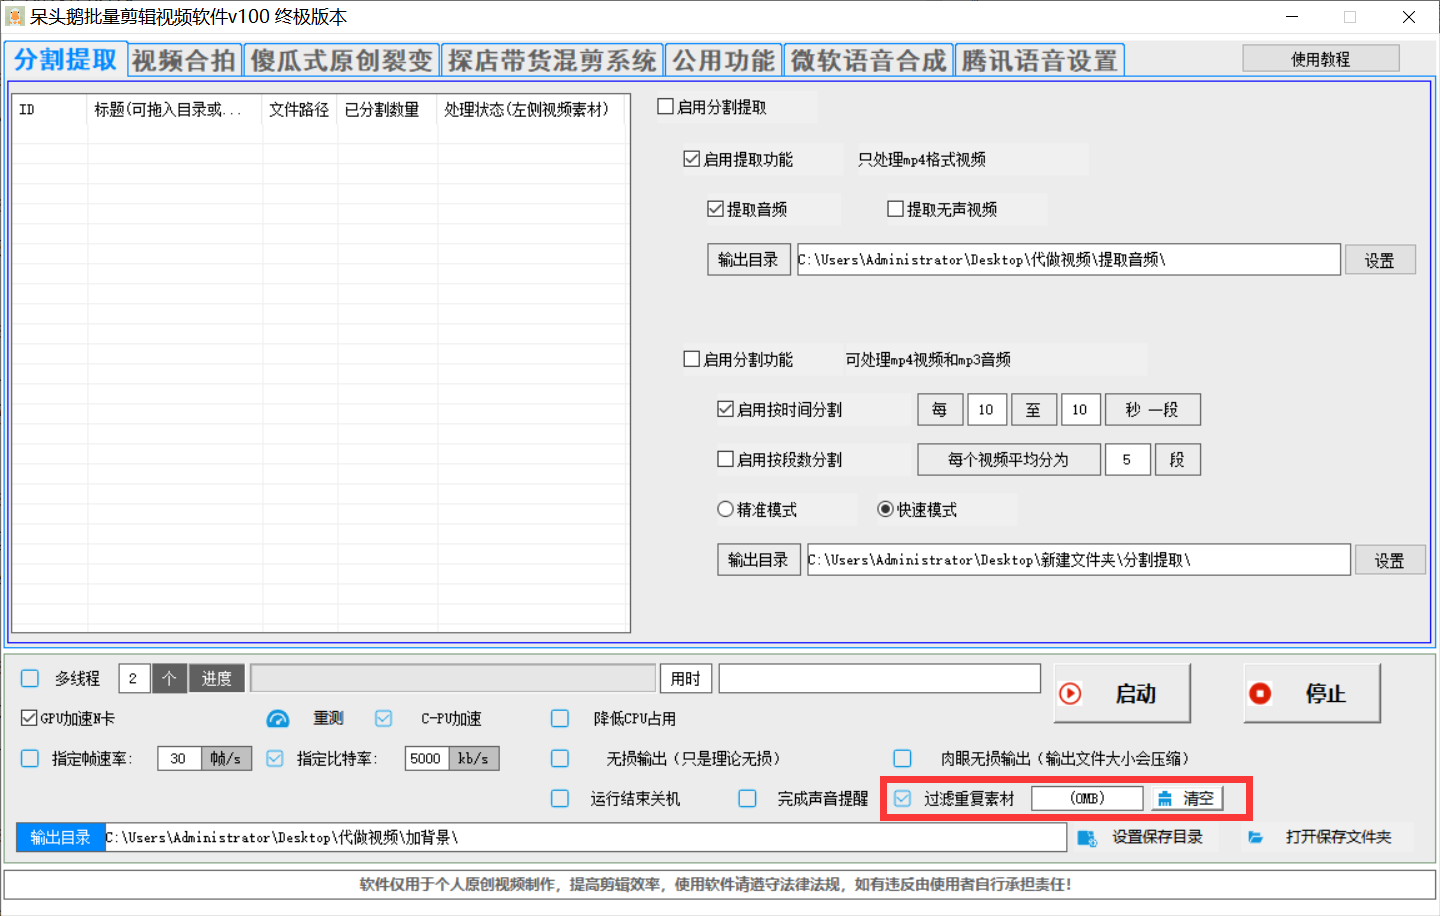Open the 探店带货混剪系统 tab
The image size is (1440, 916).
552,61
